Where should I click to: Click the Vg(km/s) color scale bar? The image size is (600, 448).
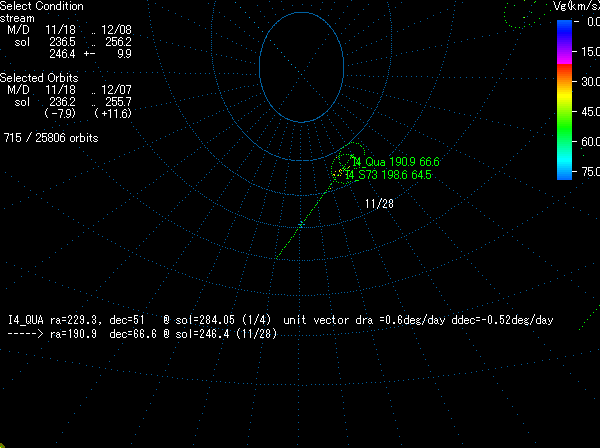[x=564, y=100]
